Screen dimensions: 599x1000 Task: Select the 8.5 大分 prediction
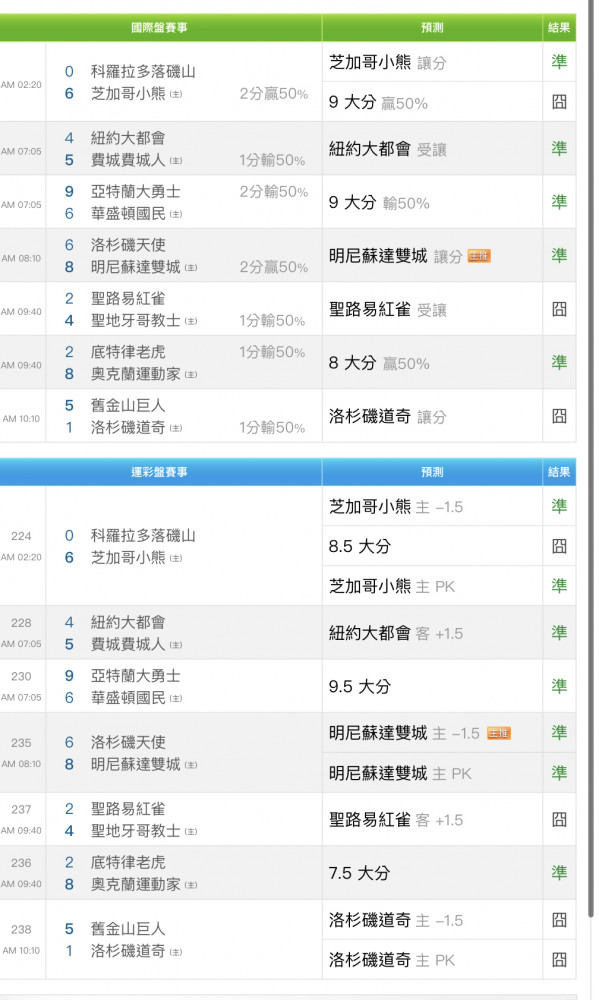pos(359,547)
